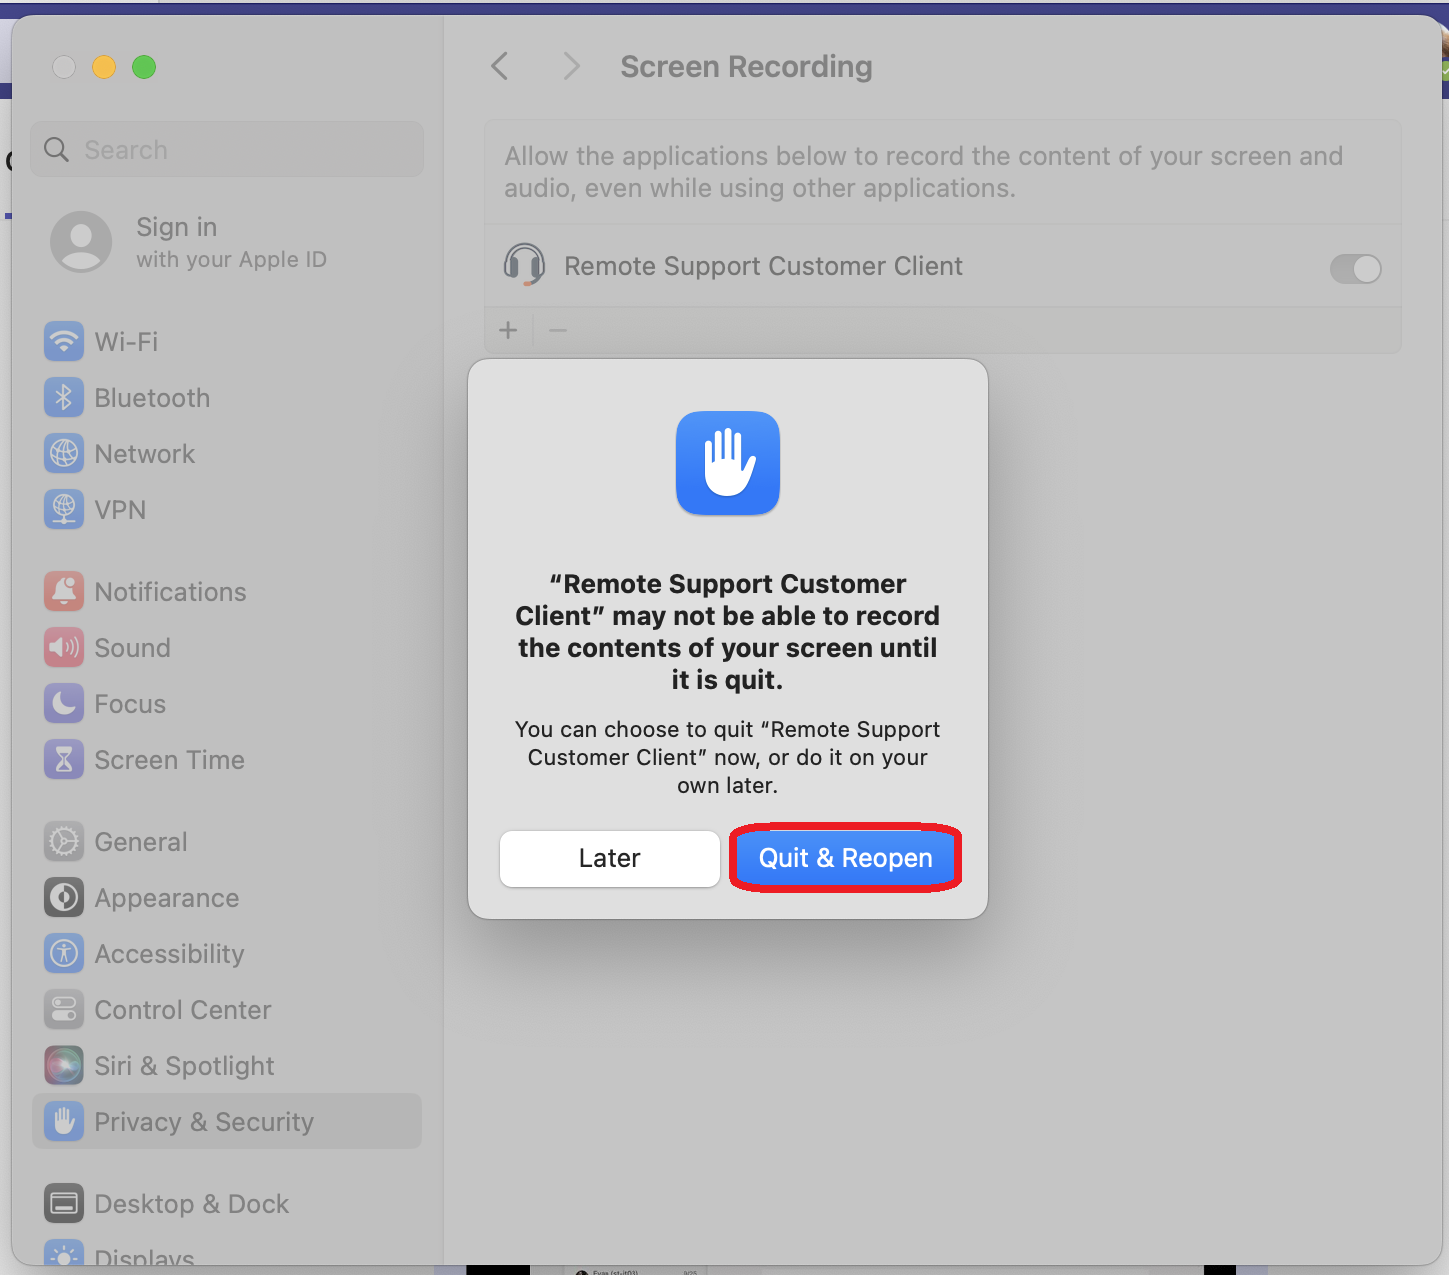Go back with the left chevron
Viewport: 1449px width, 1275px height.
pyautogui.click(x=500, y=66)
